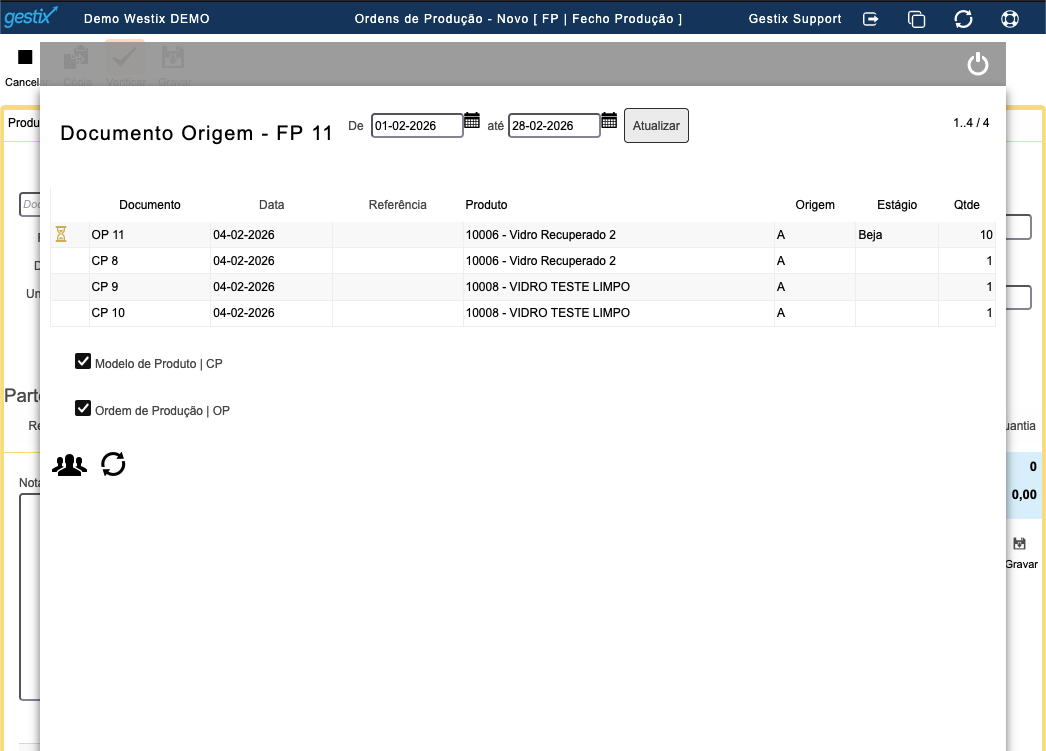The width and height of the screenshot is (1046, 751).
Task: Uncheck Ordem de Produção | OP checkbox
Action: click(84, 409)
